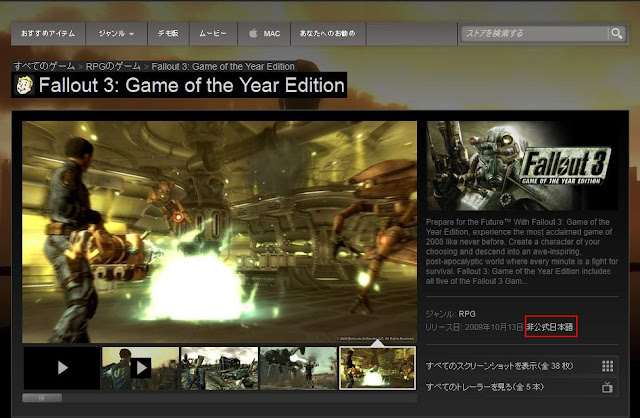Click the release date 2009年10月13日 text
The height and width of the screenshot is (418, 640).
[x=493, y=327]
